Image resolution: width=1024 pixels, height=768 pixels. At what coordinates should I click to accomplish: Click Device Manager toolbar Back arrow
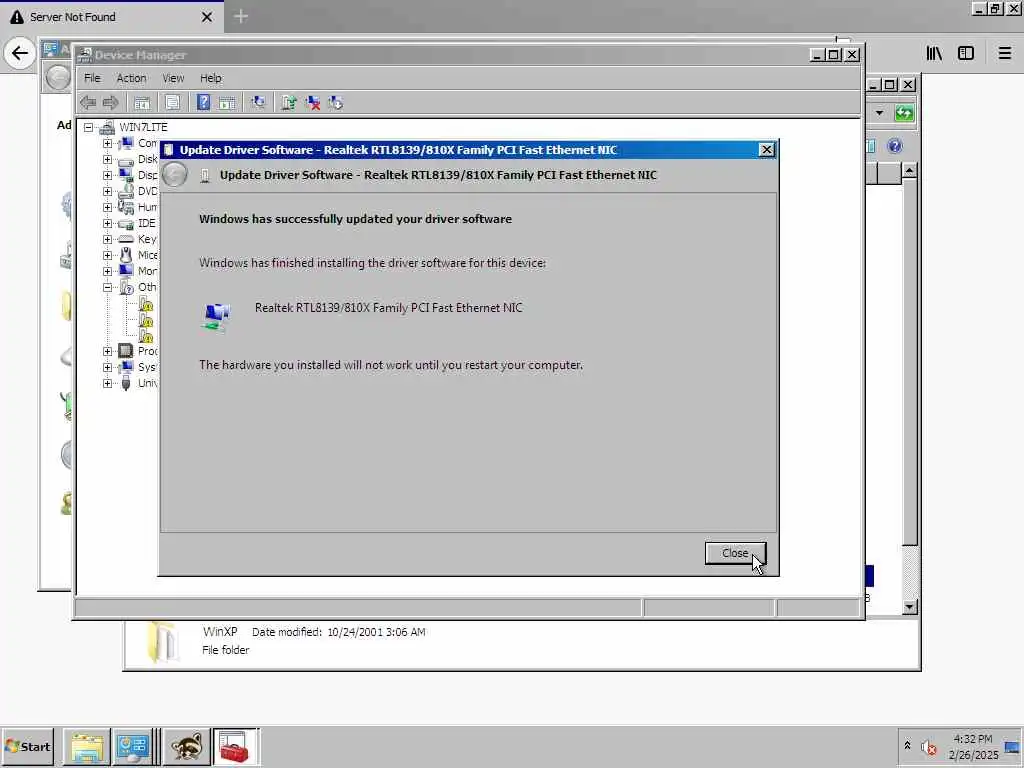[88, 103]
